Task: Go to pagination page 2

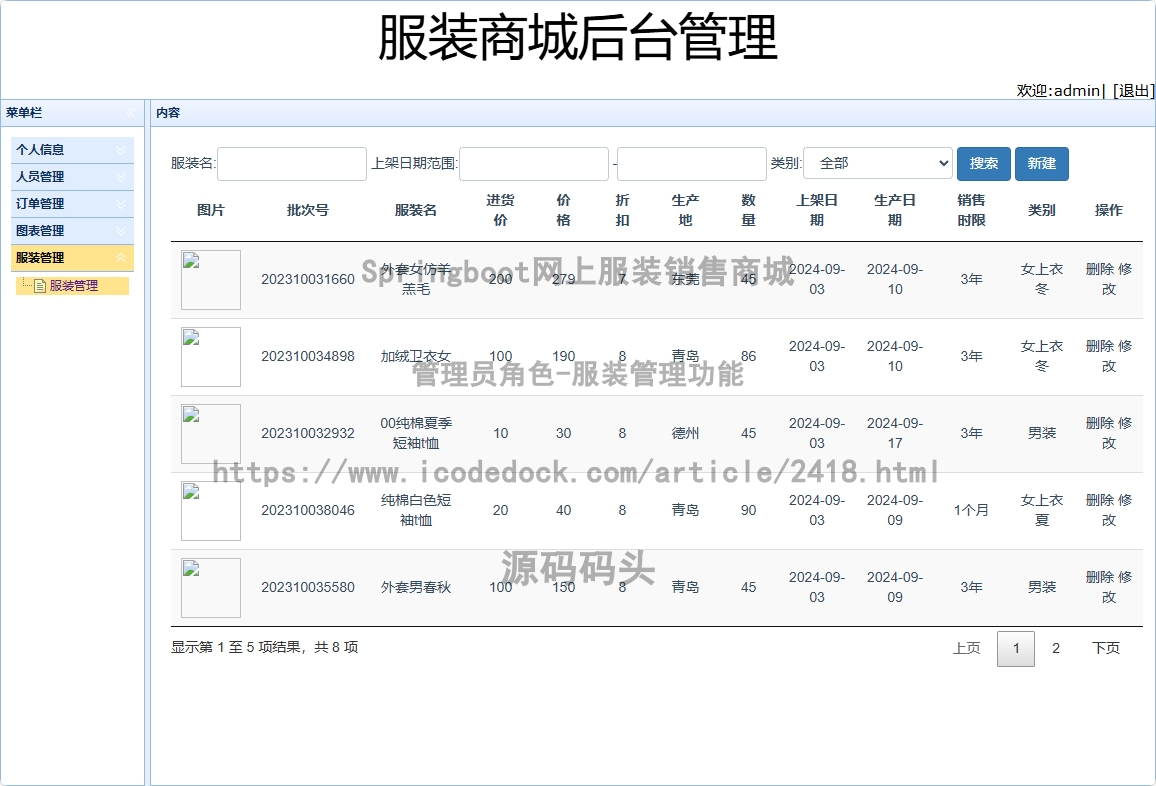Action: [x=1056, y=648]
